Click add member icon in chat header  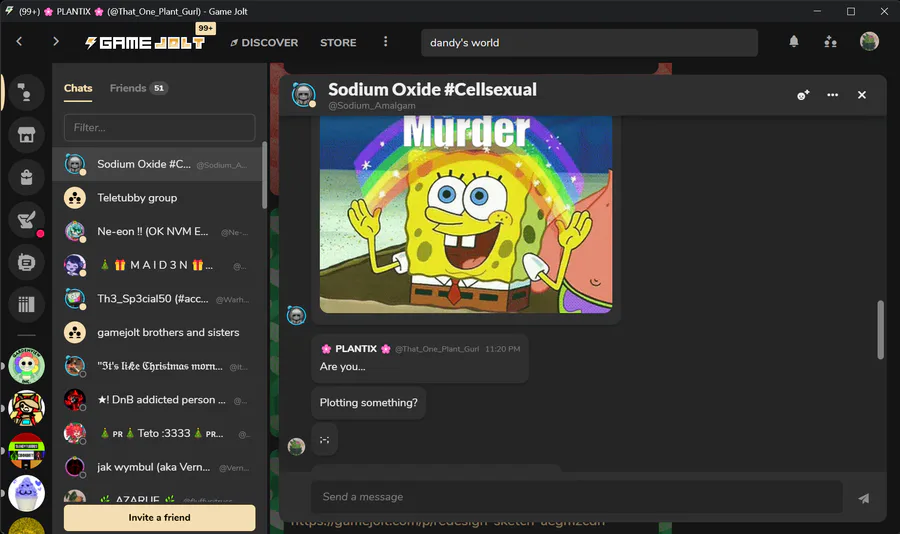tap(803, 95)
